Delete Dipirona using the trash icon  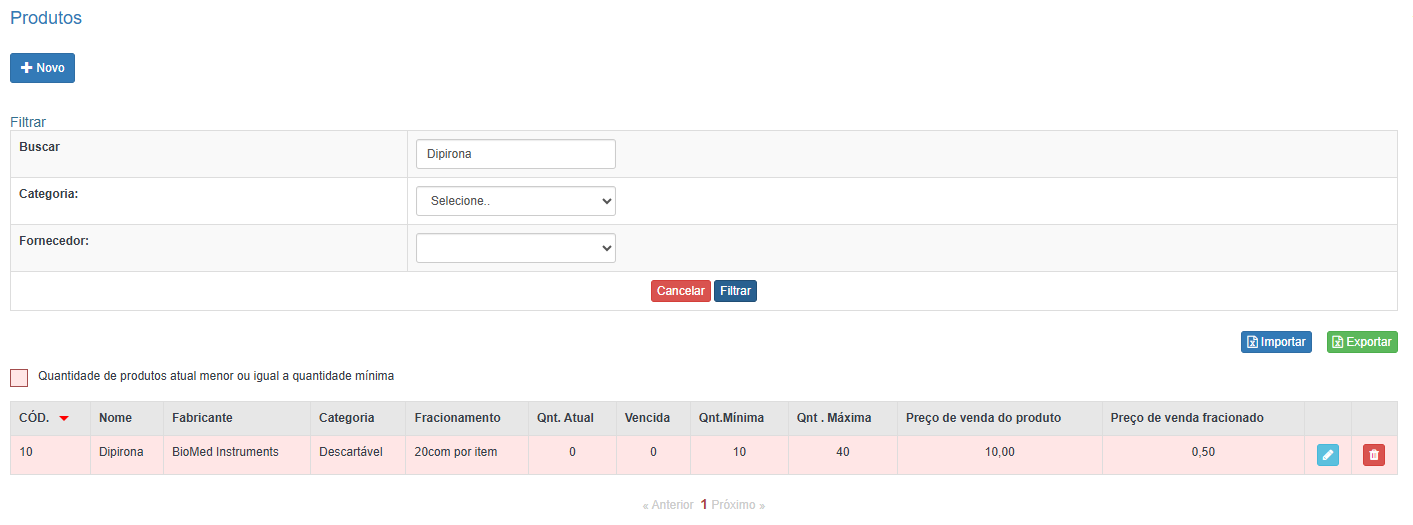[x=1373, y=455]
